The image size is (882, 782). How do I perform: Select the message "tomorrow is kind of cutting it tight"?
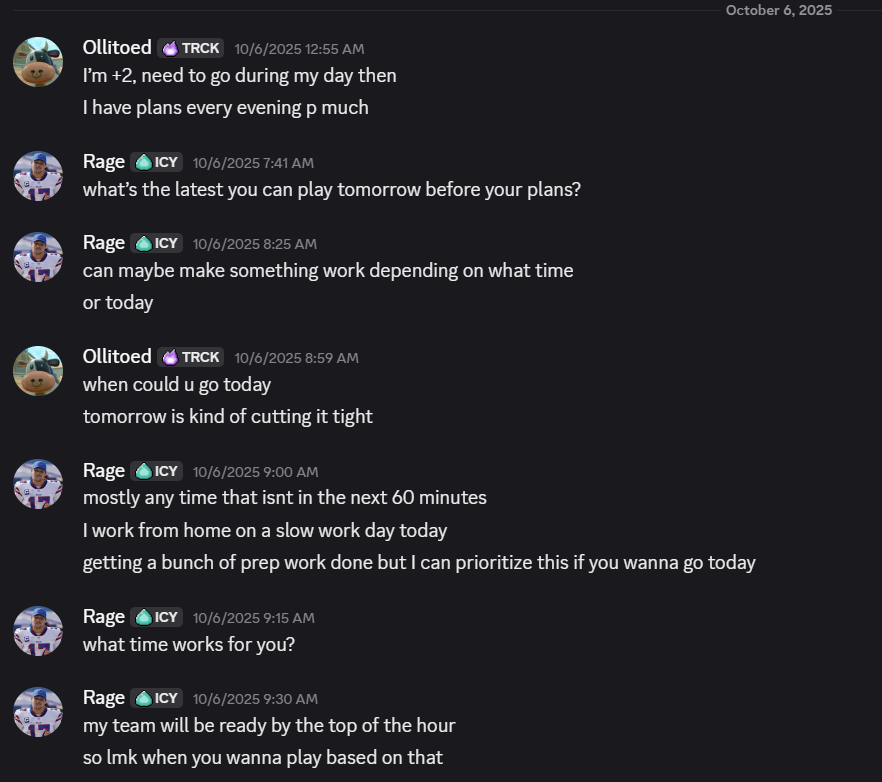click(x=227, y=416)
